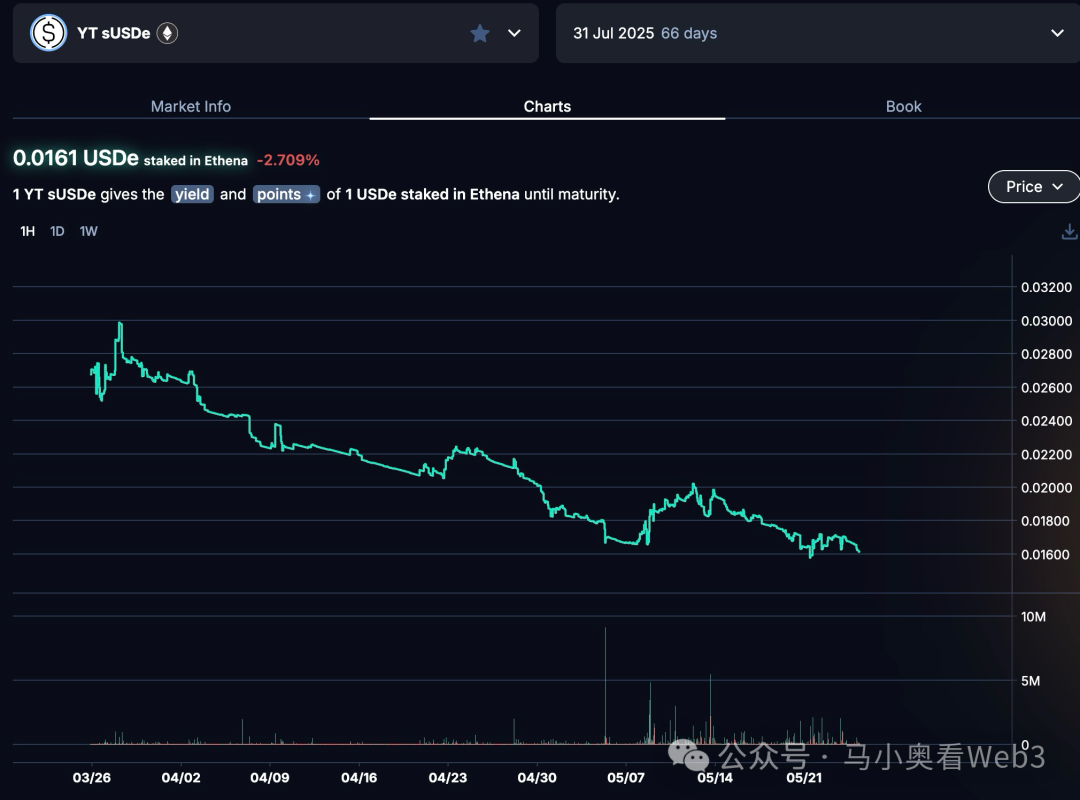This screenshot has width=1080, height=800.
Task: Click the price line peak near 0.03000
Action: [120, 324]
